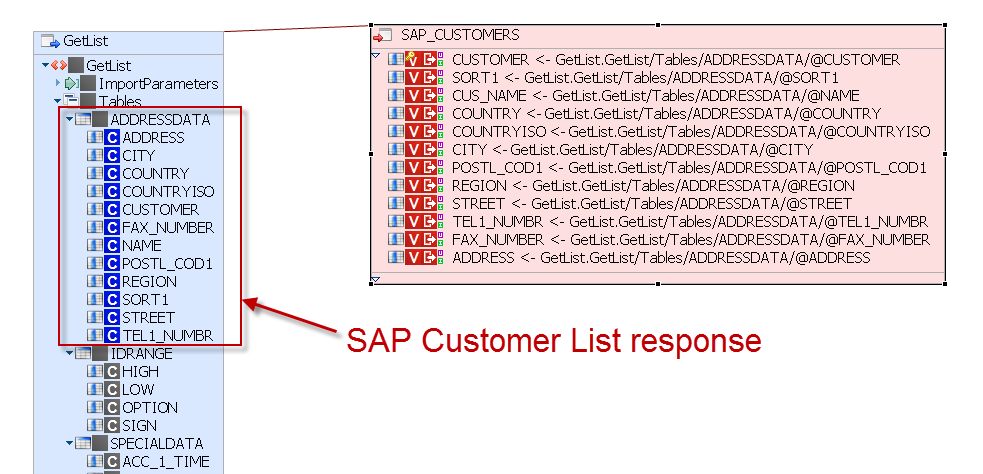Click the GetList panel header icon

tap(50, 41)
